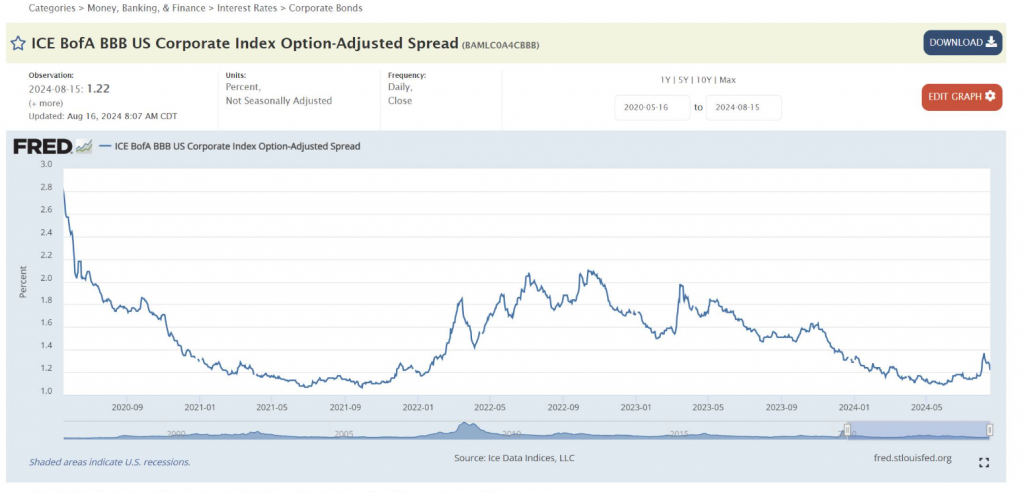
Task: Navigate to Corporate Bonds category
Action: 326,8
